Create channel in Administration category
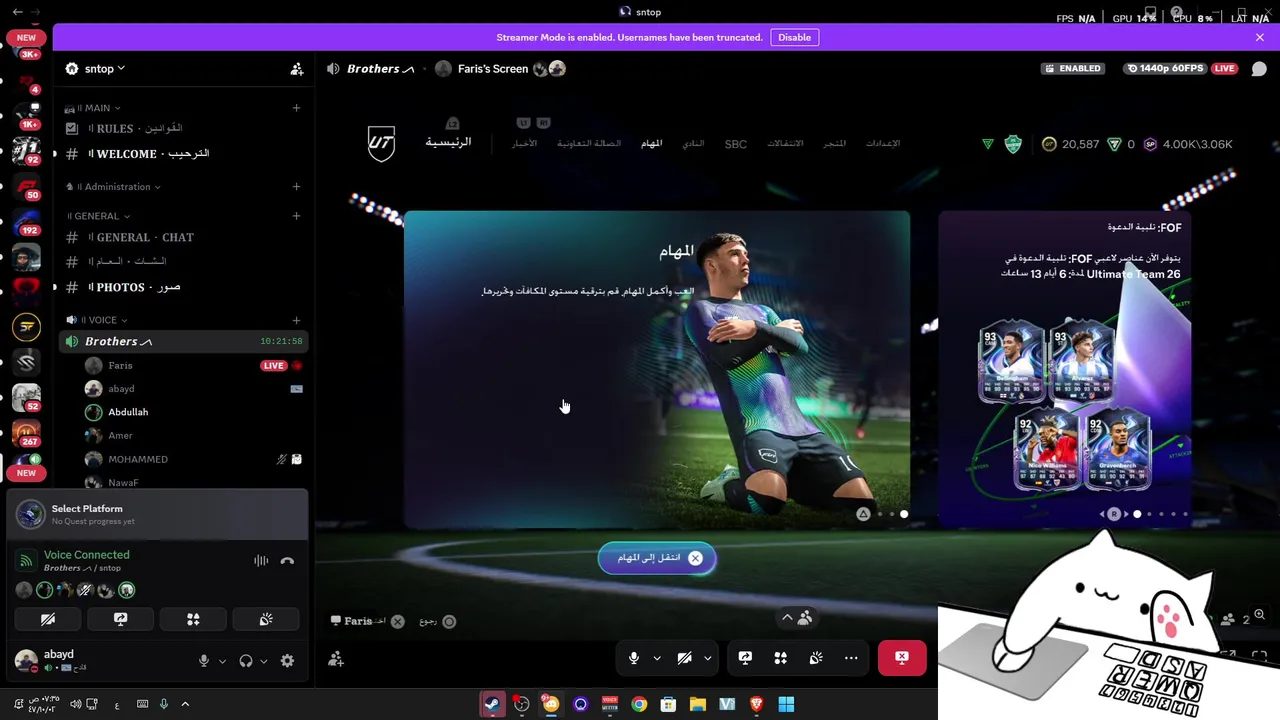The width and height of the screenshot is (1280, 720). click(296, 187)
